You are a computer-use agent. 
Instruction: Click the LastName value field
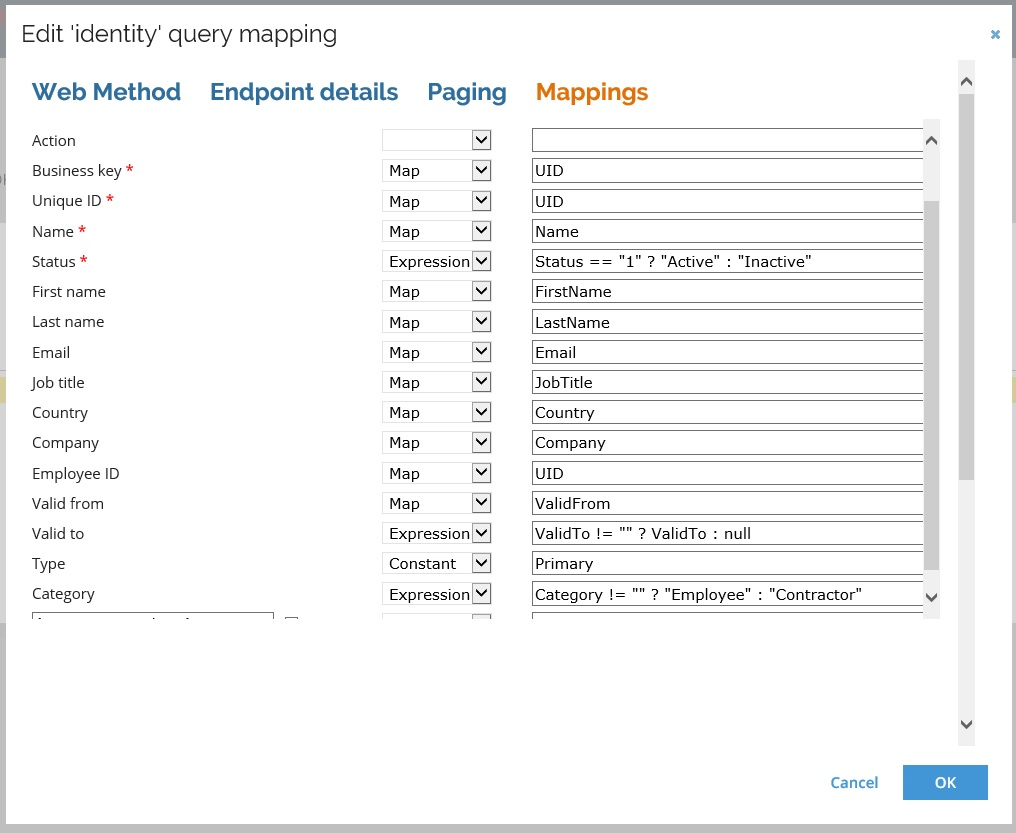tap(727, 322)
